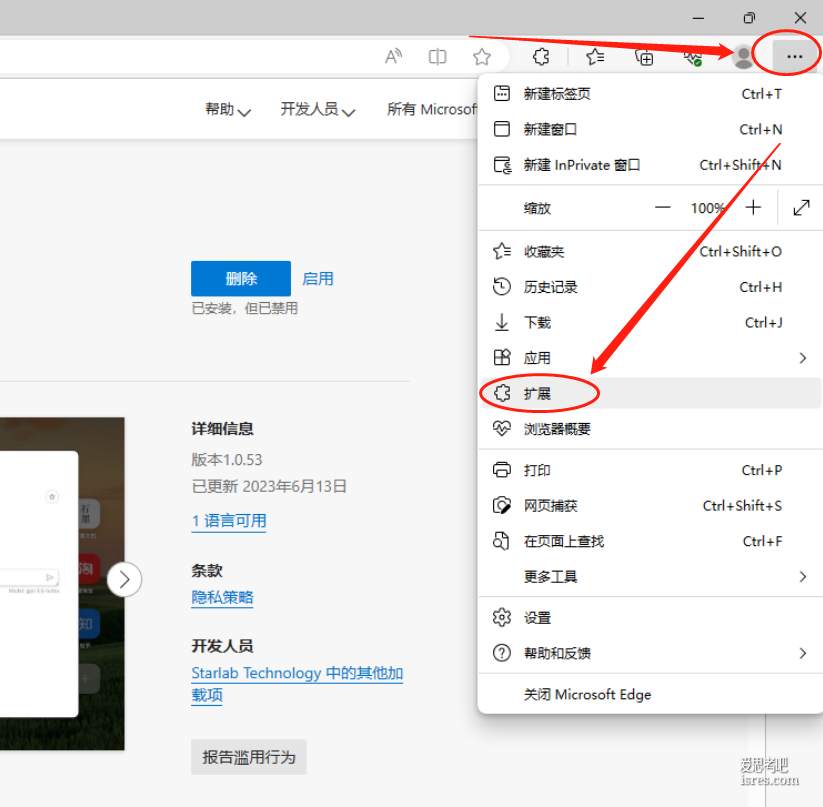Click the 开发人员 heading above Starlab link
This screenshot has height=807, width=823.
click(x=222, y=646)
